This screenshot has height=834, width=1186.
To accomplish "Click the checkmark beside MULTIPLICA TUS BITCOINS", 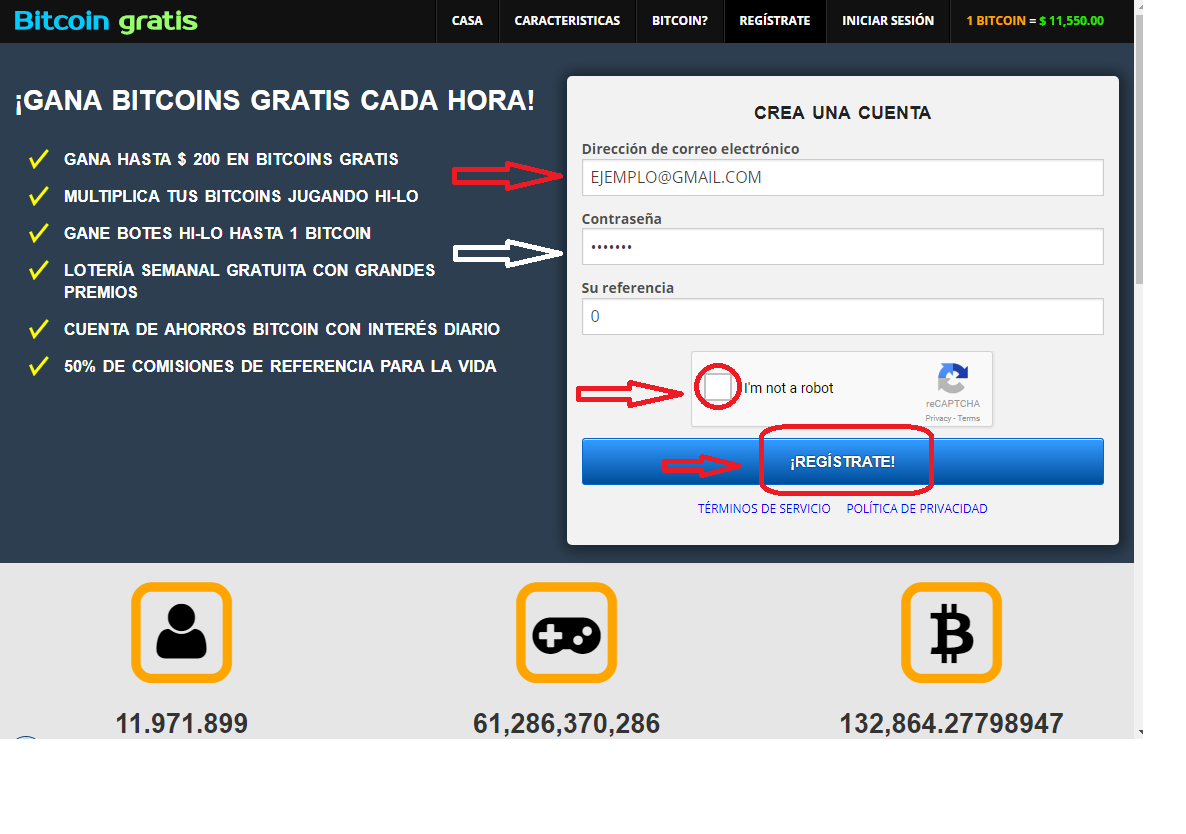I will pyautogui.click(x=39, y=196).
